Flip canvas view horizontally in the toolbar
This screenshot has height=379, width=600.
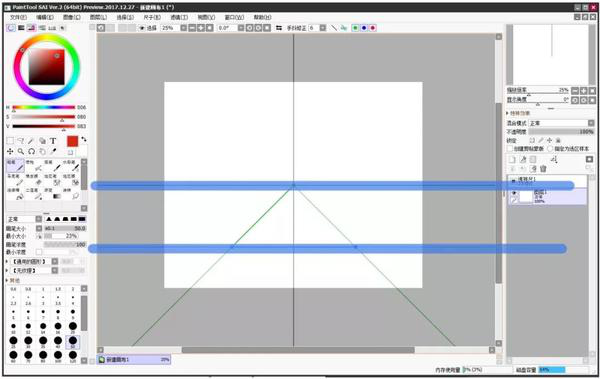279,28
